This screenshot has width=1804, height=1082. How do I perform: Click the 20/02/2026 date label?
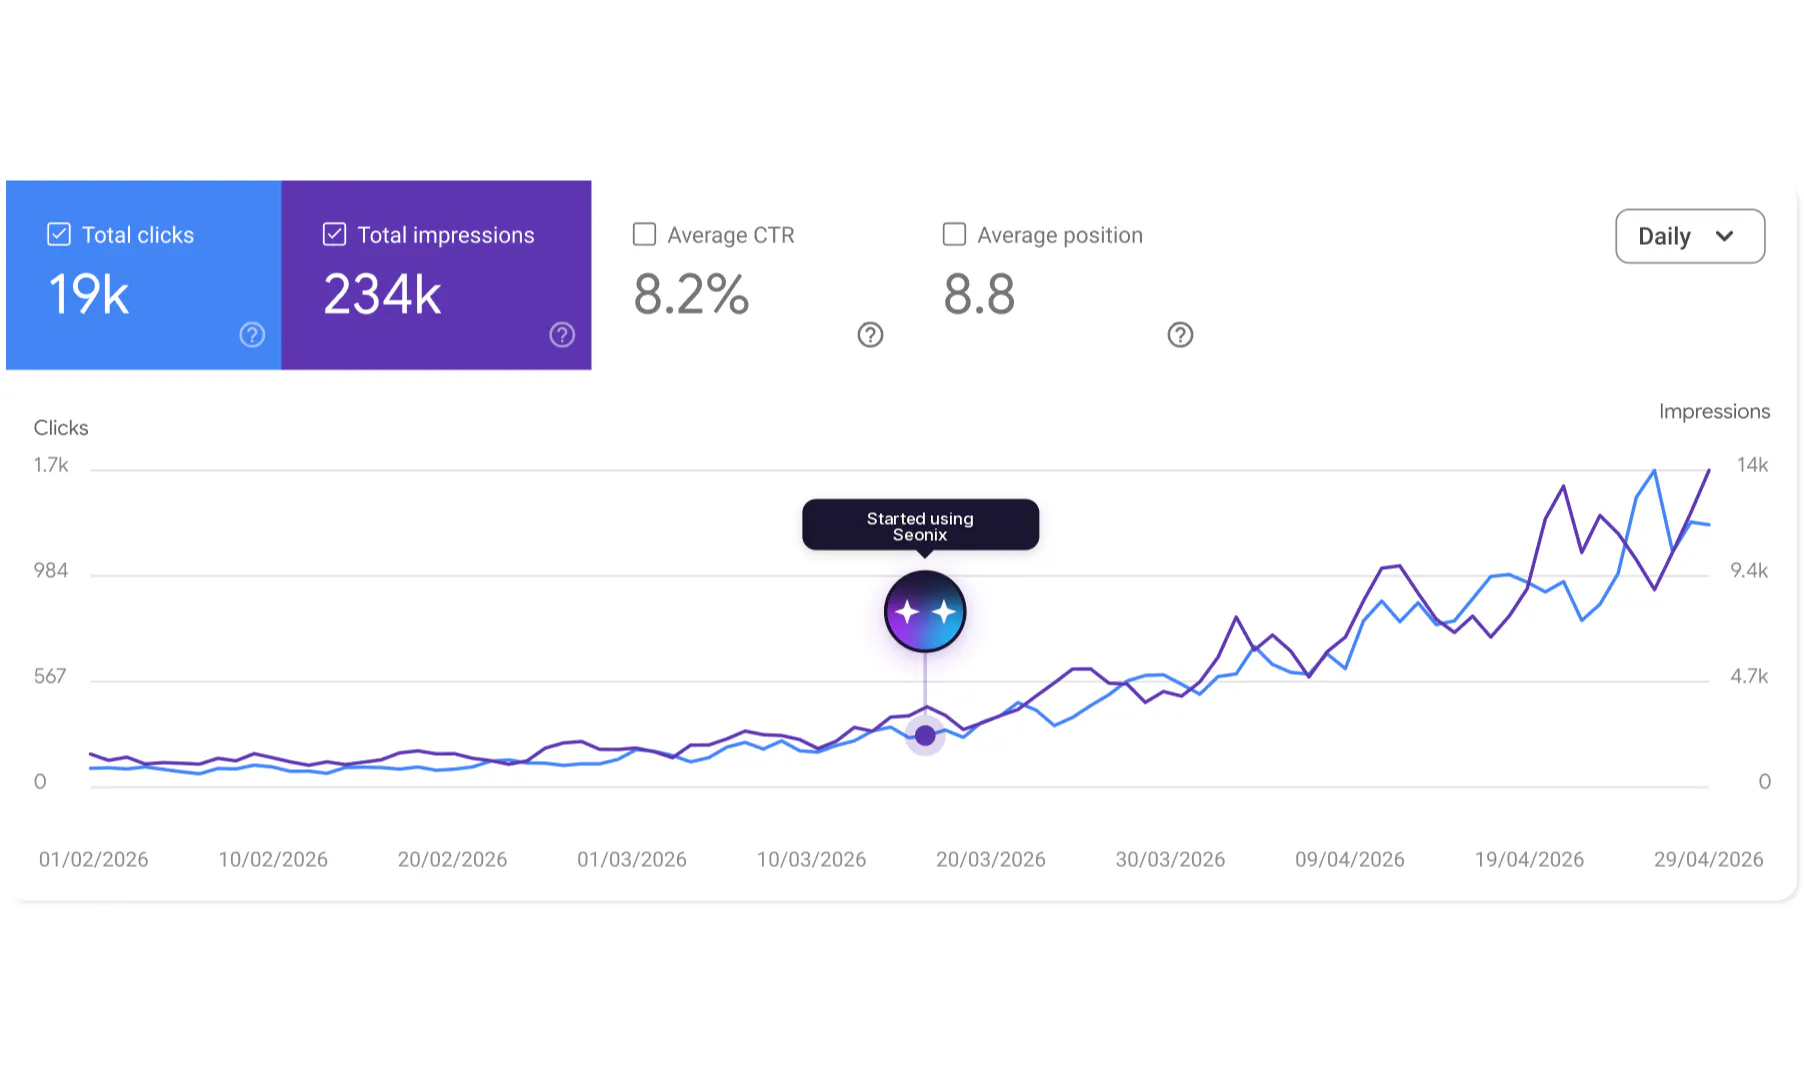click(452, 860)
